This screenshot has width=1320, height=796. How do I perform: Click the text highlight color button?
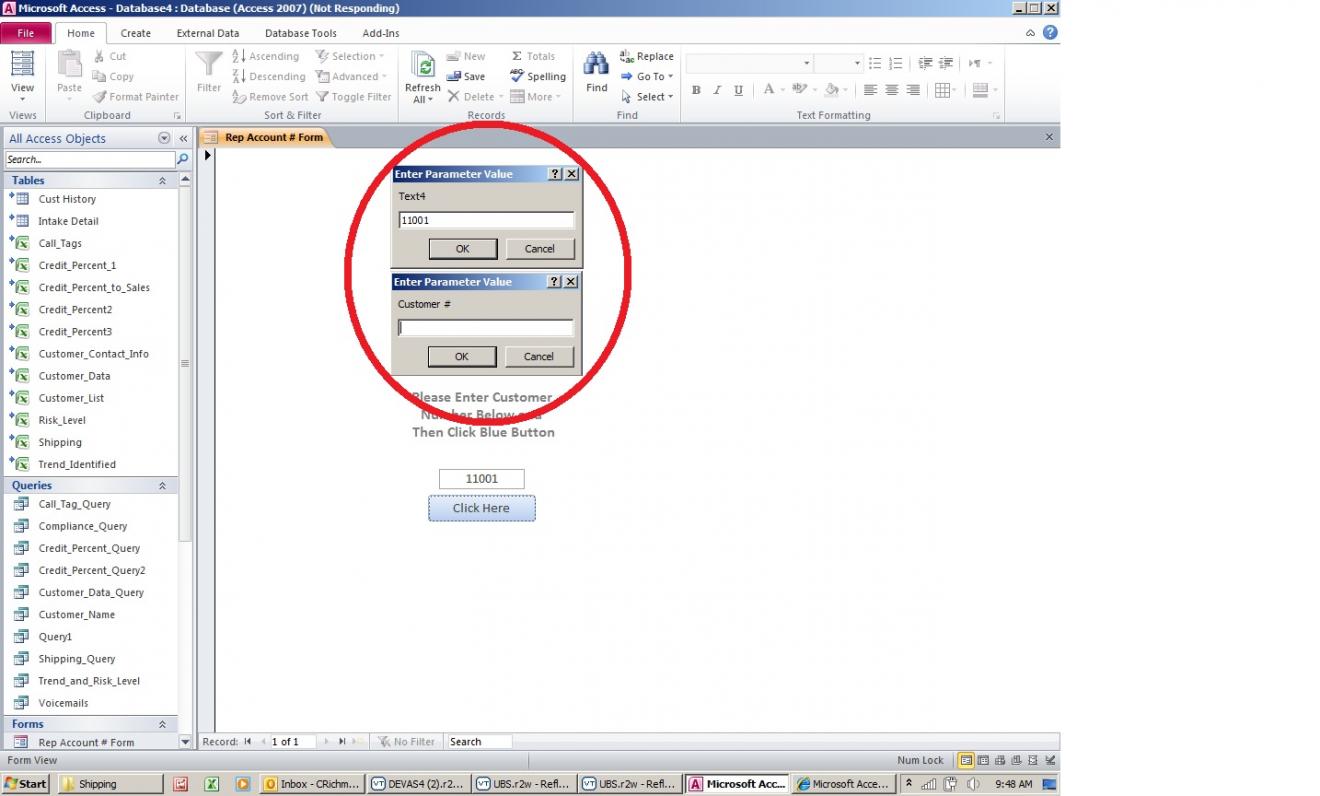pyautogui.click(x=798, y=90)
